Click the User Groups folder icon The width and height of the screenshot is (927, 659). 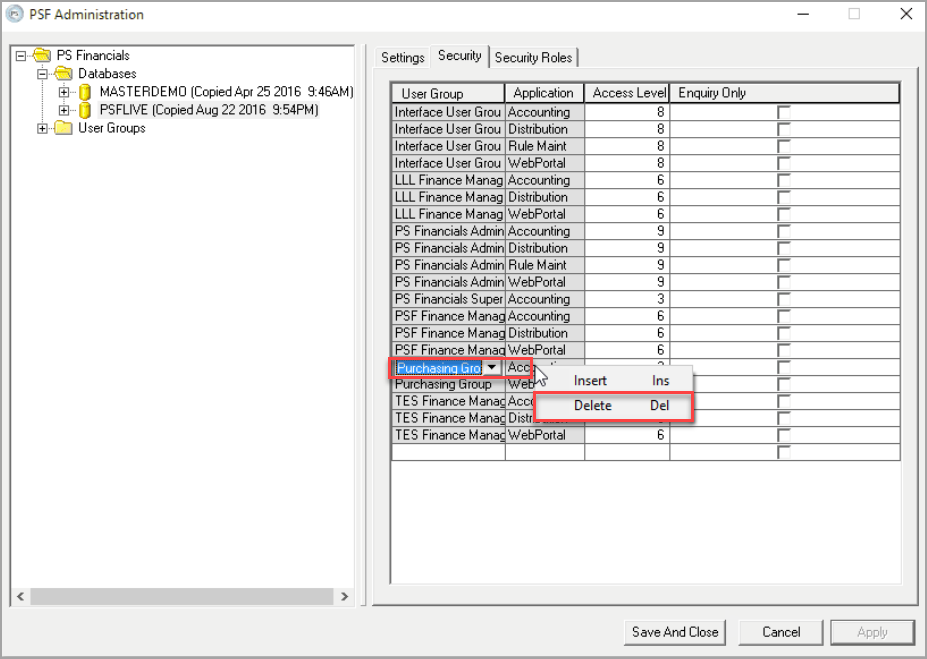pyautogui.click(x=64, y=128)
